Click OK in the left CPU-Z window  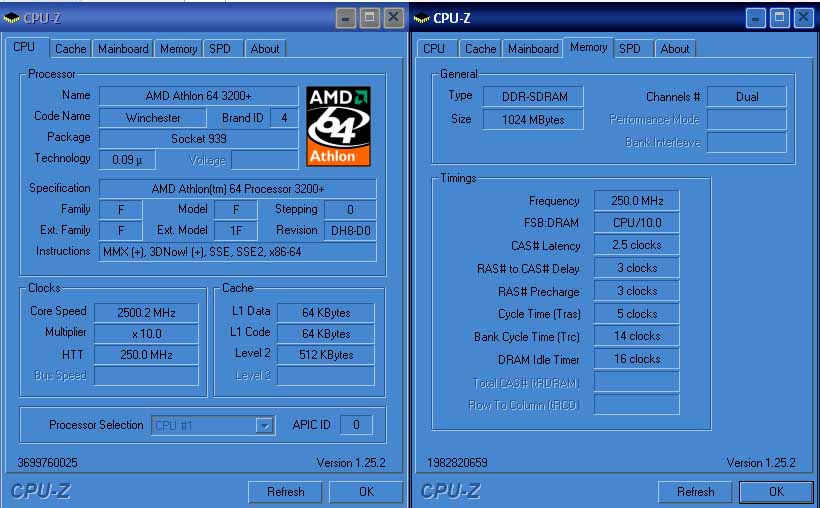tap(366, 492)
